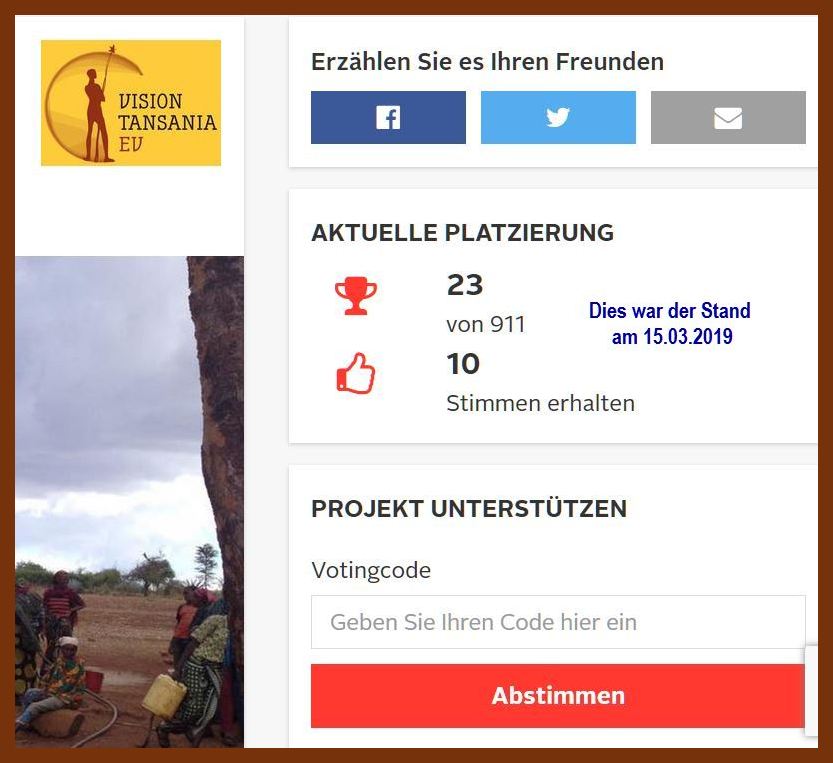Click the Aktuelle Platzierung heading
Screen dimensions: 833x763
coord(463,233)
